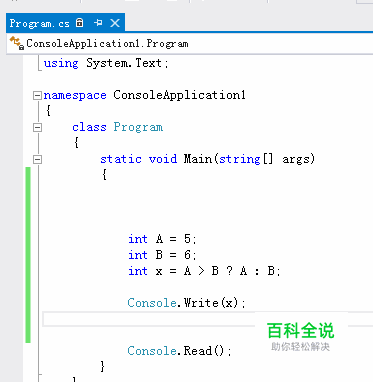
Task: Close the Program.cs tab
Action: click(115, 23)
